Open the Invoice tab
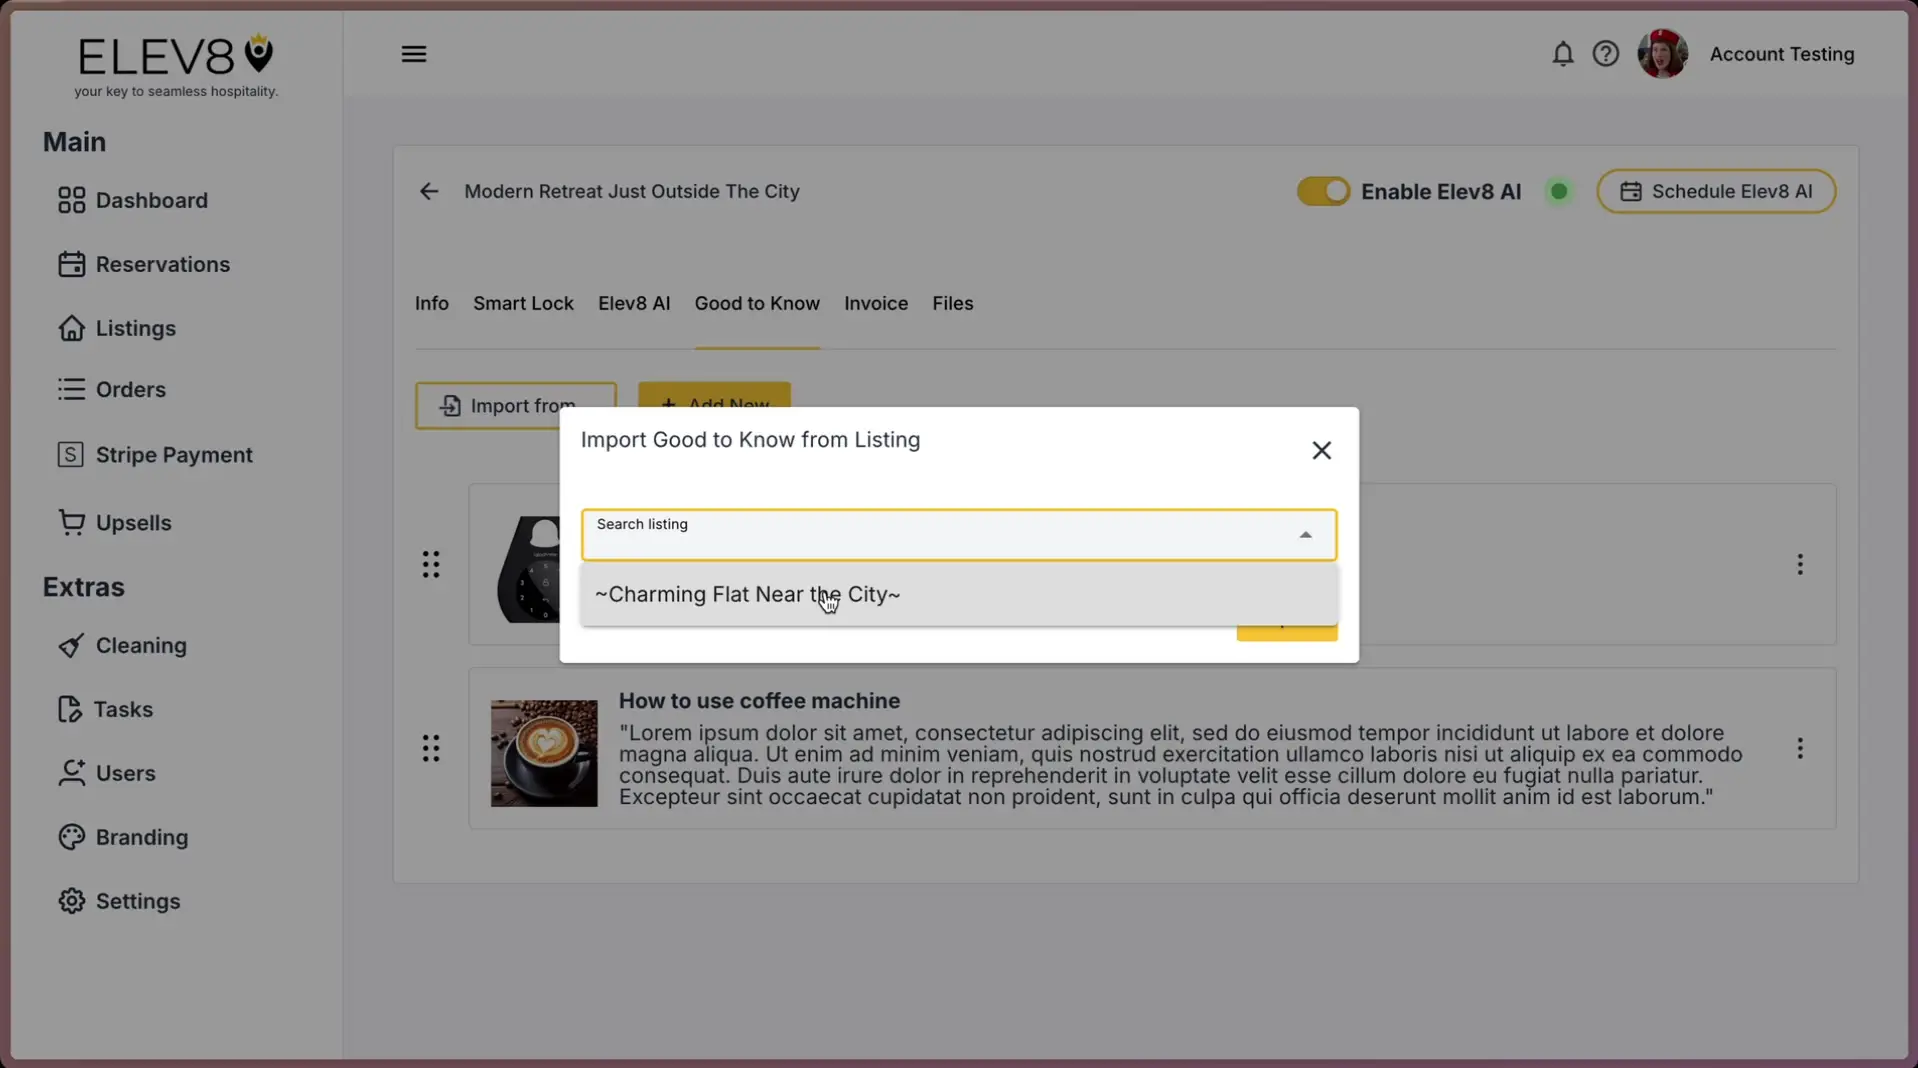Image resolution: width=1918 pixels, height=1068 pixels. [874, 303]
